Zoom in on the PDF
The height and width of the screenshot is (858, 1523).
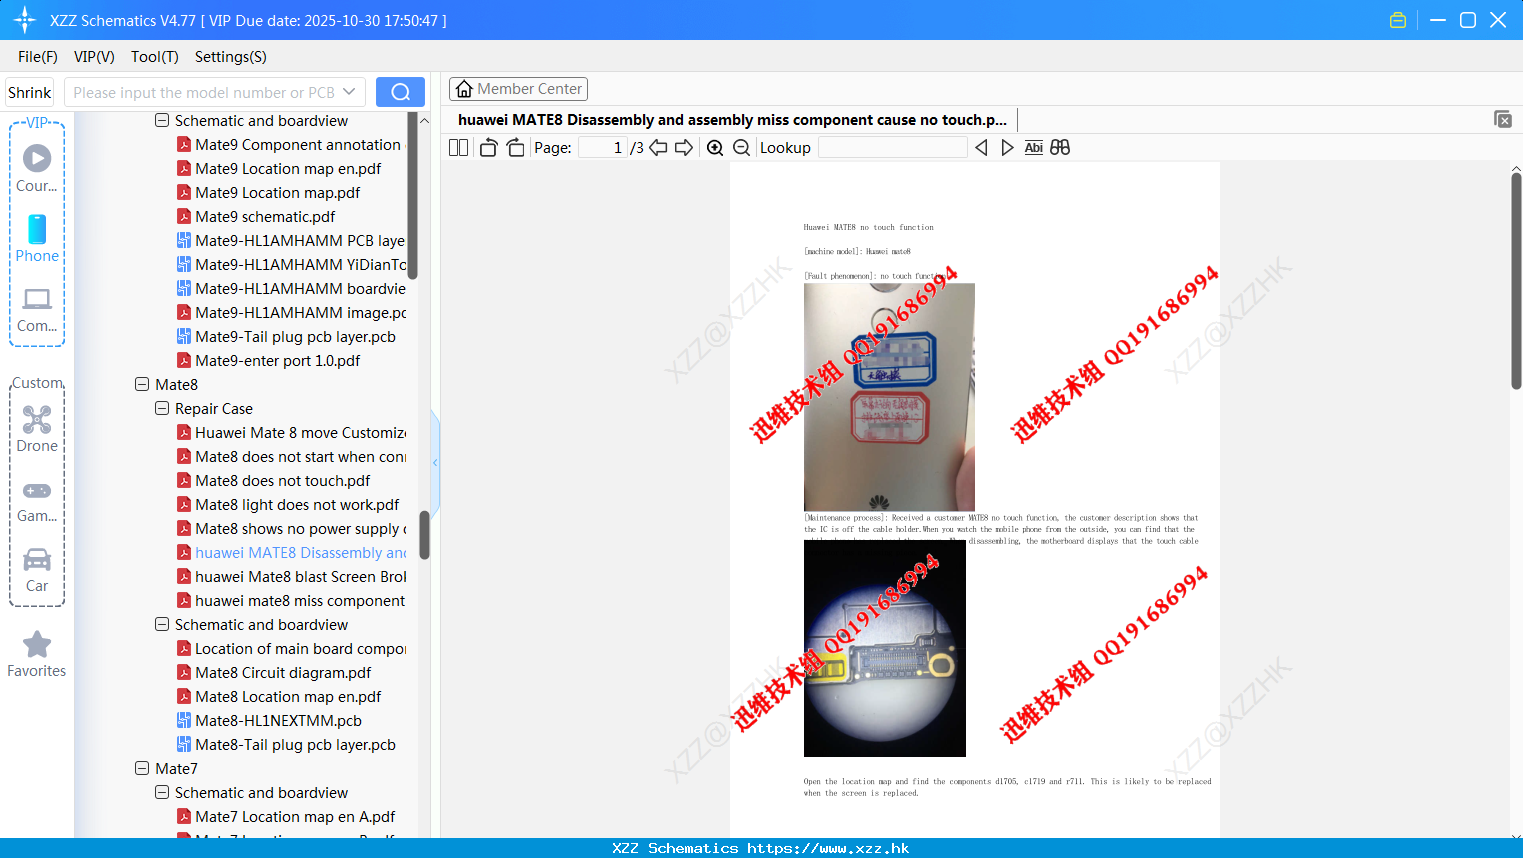point(715,148)
